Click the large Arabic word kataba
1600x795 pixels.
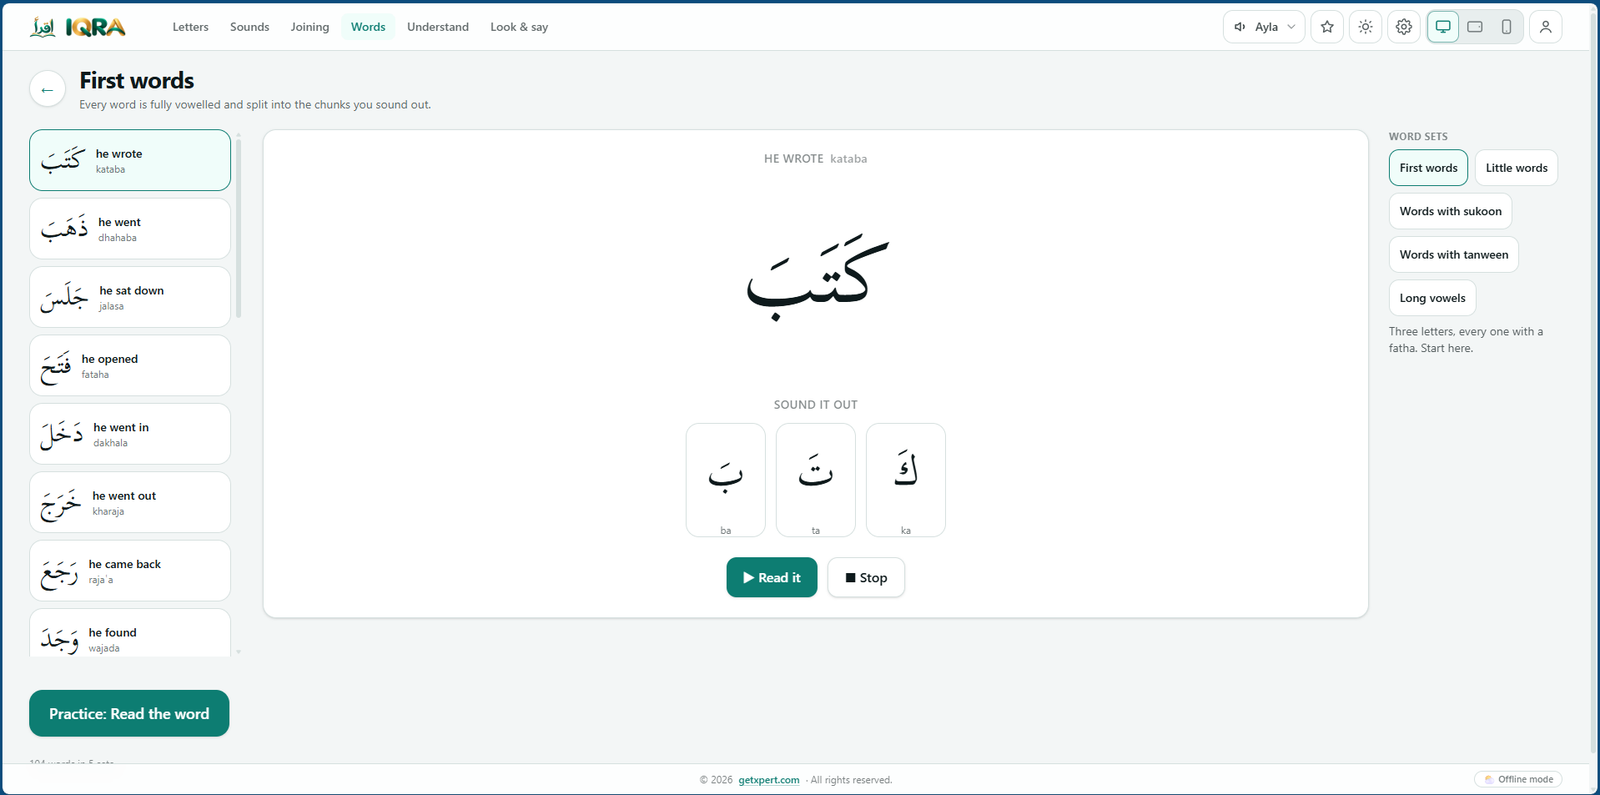[x=817, y=276]
